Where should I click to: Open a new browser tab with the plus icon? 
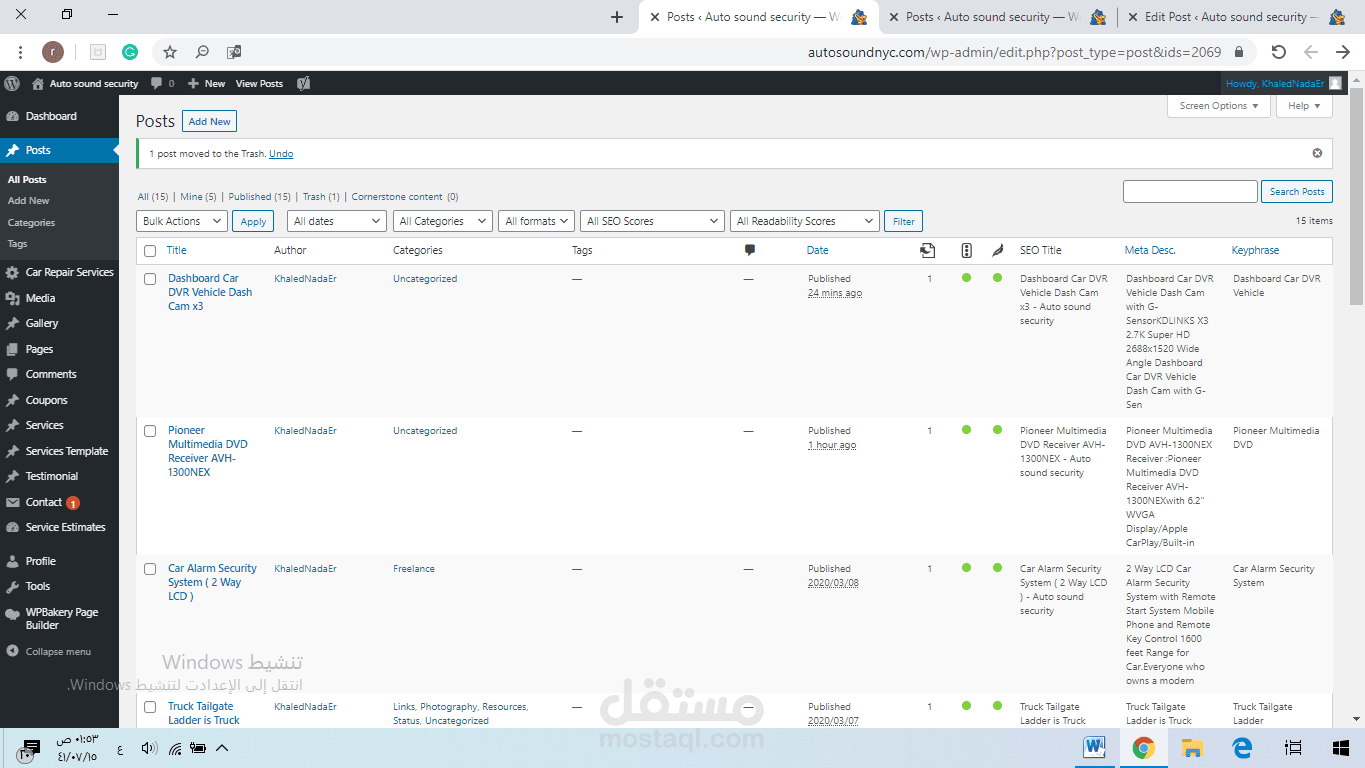tap(617, 17)
